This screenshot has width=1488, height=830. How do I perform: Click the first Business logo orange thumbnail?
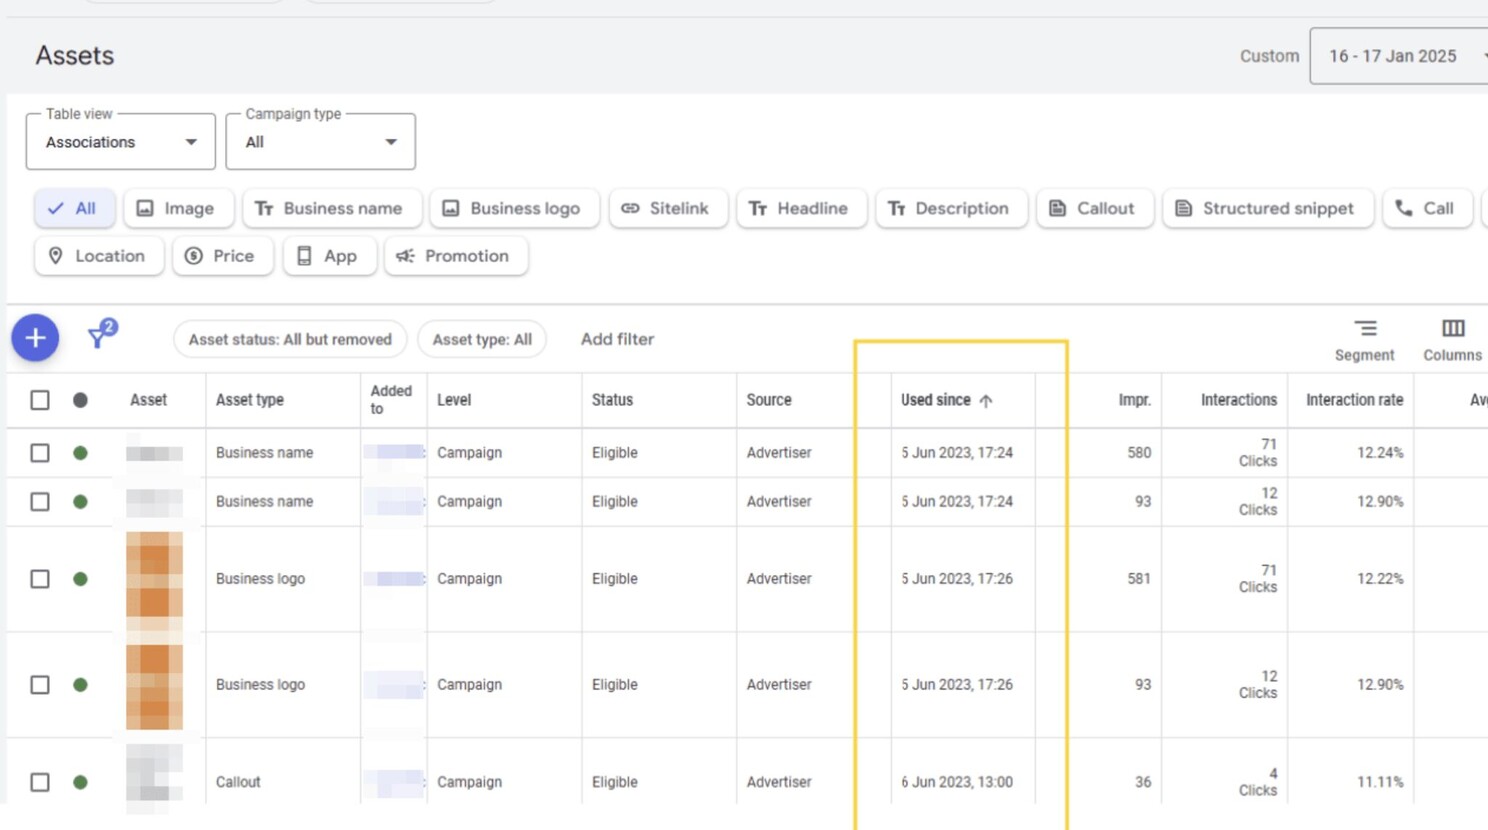[x=154, y=578]
